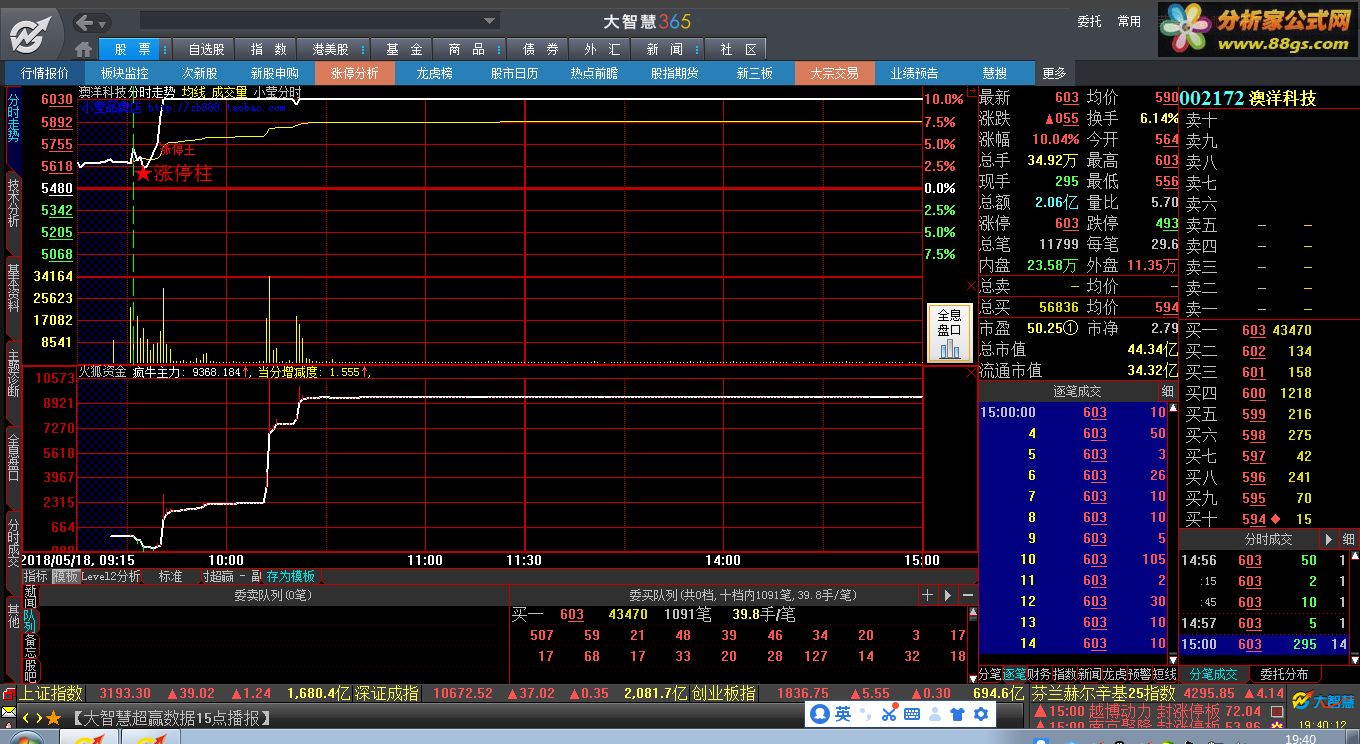Click the play arrow next to 分时成交
Screen dimensions: 1360x744
coord(1329,539)
